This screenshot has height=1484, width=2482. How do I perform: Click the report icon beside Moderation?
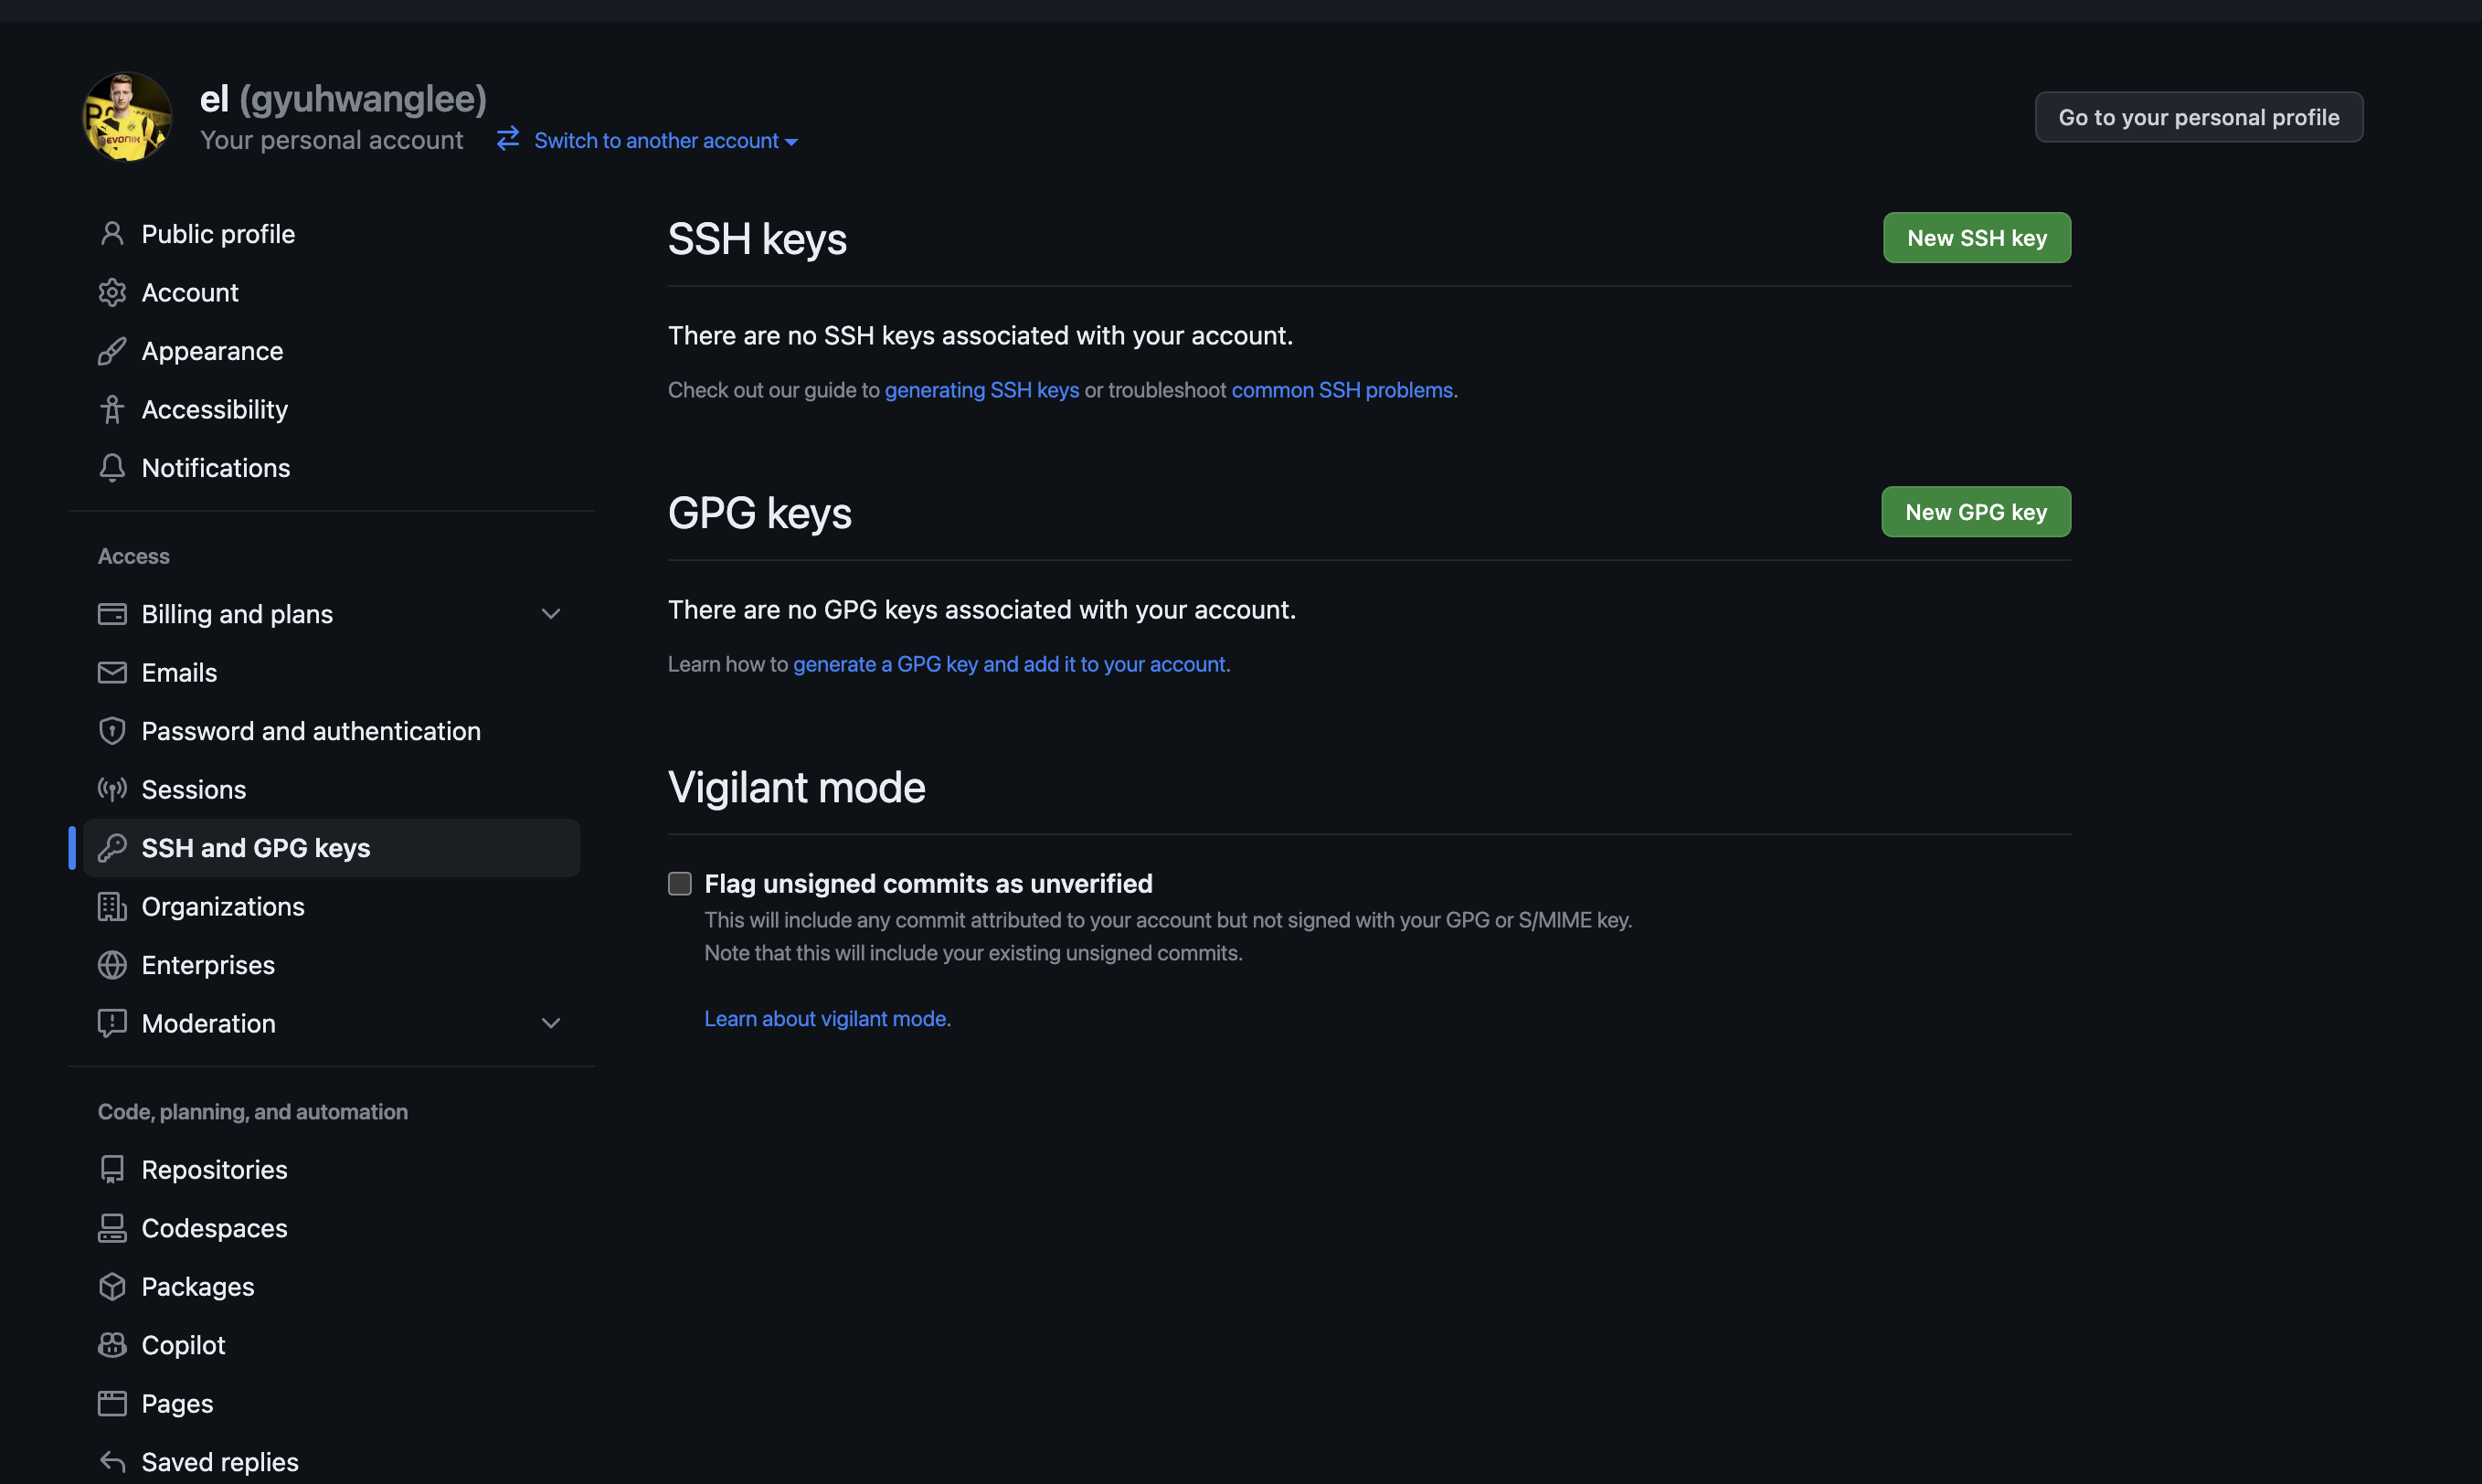pos(112,1024)
